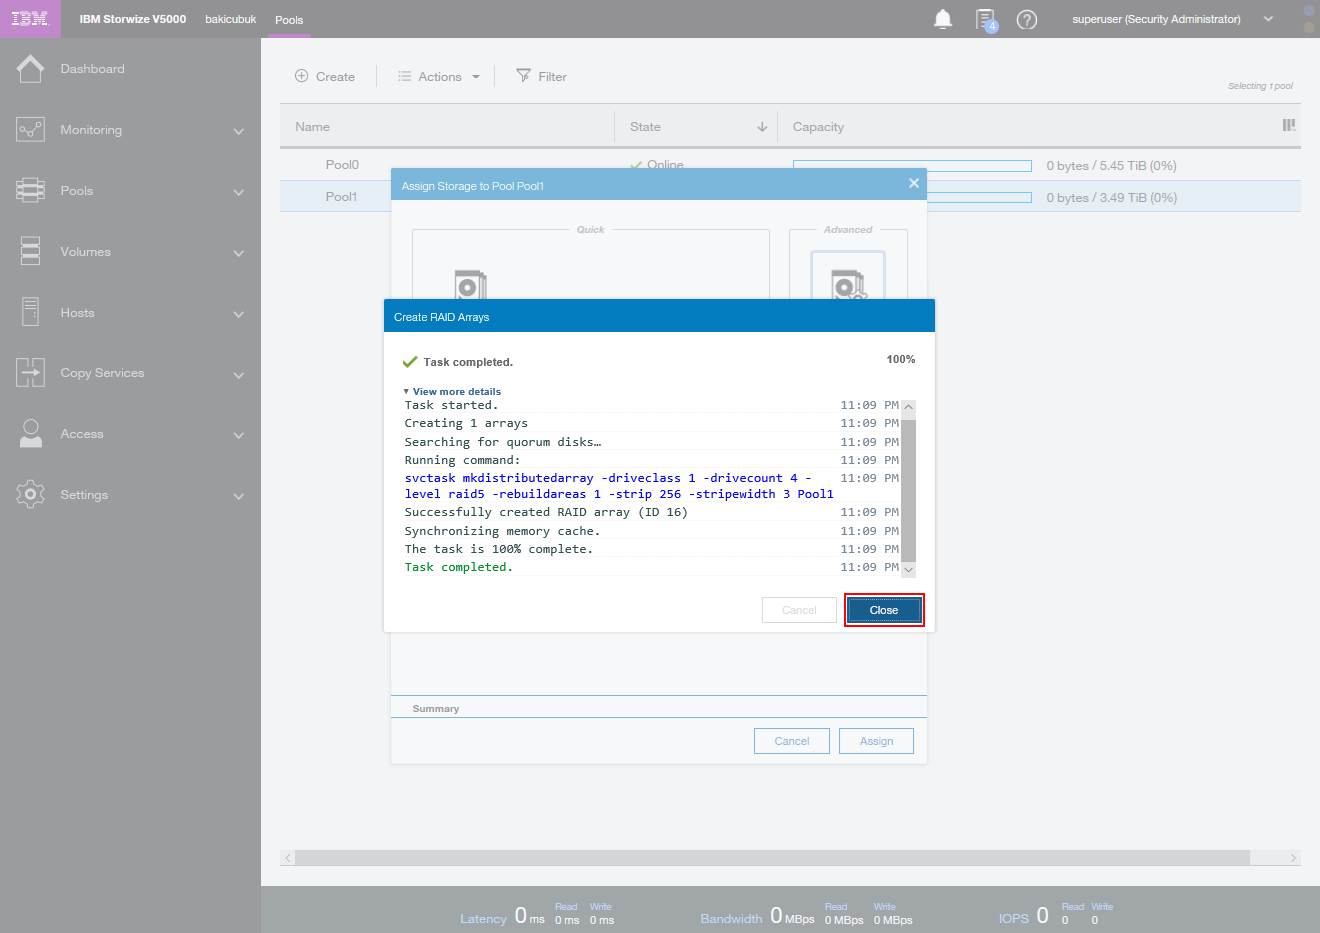Click the bakicubuk system name
This screenshot has width=1320, height=933.
[x=231, y=19]
